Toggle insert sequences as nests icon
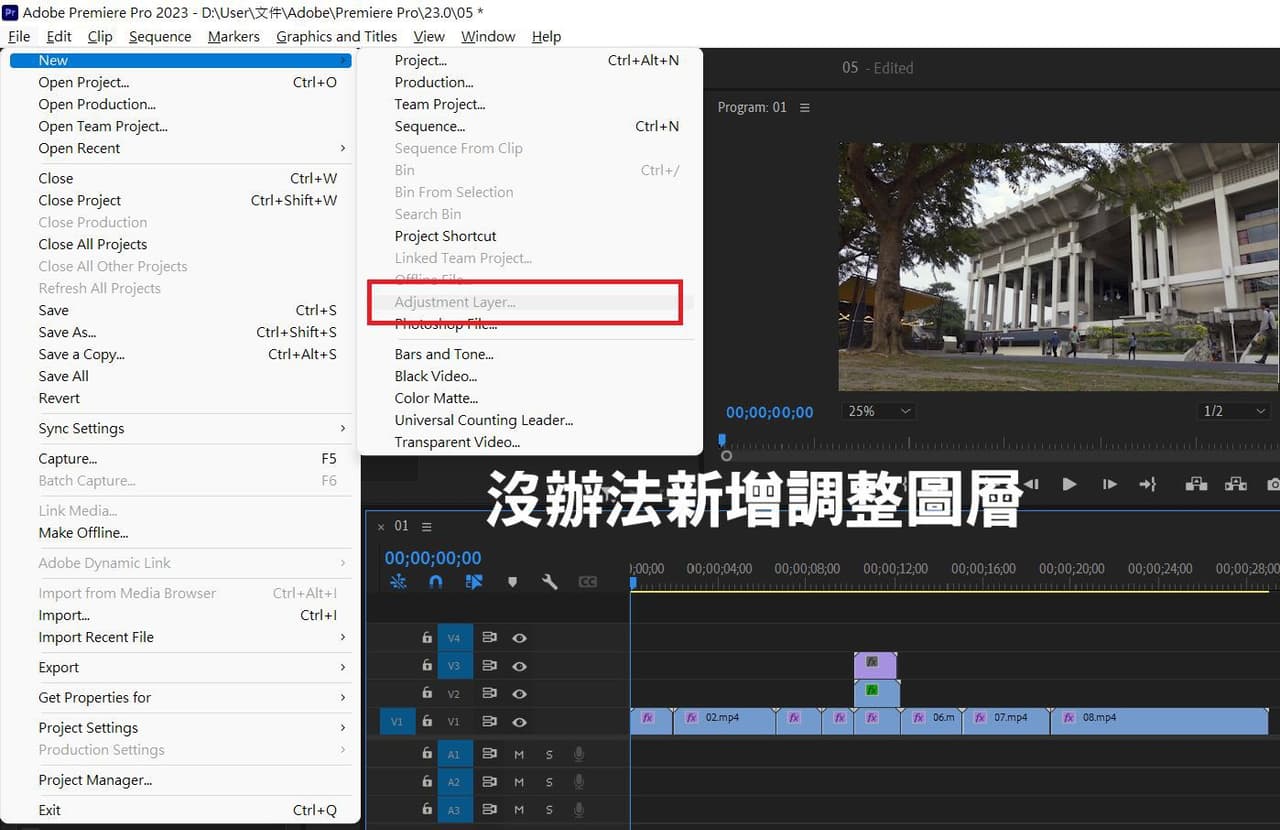Viewport: 1280px width, 830px height. pos(398,581)
